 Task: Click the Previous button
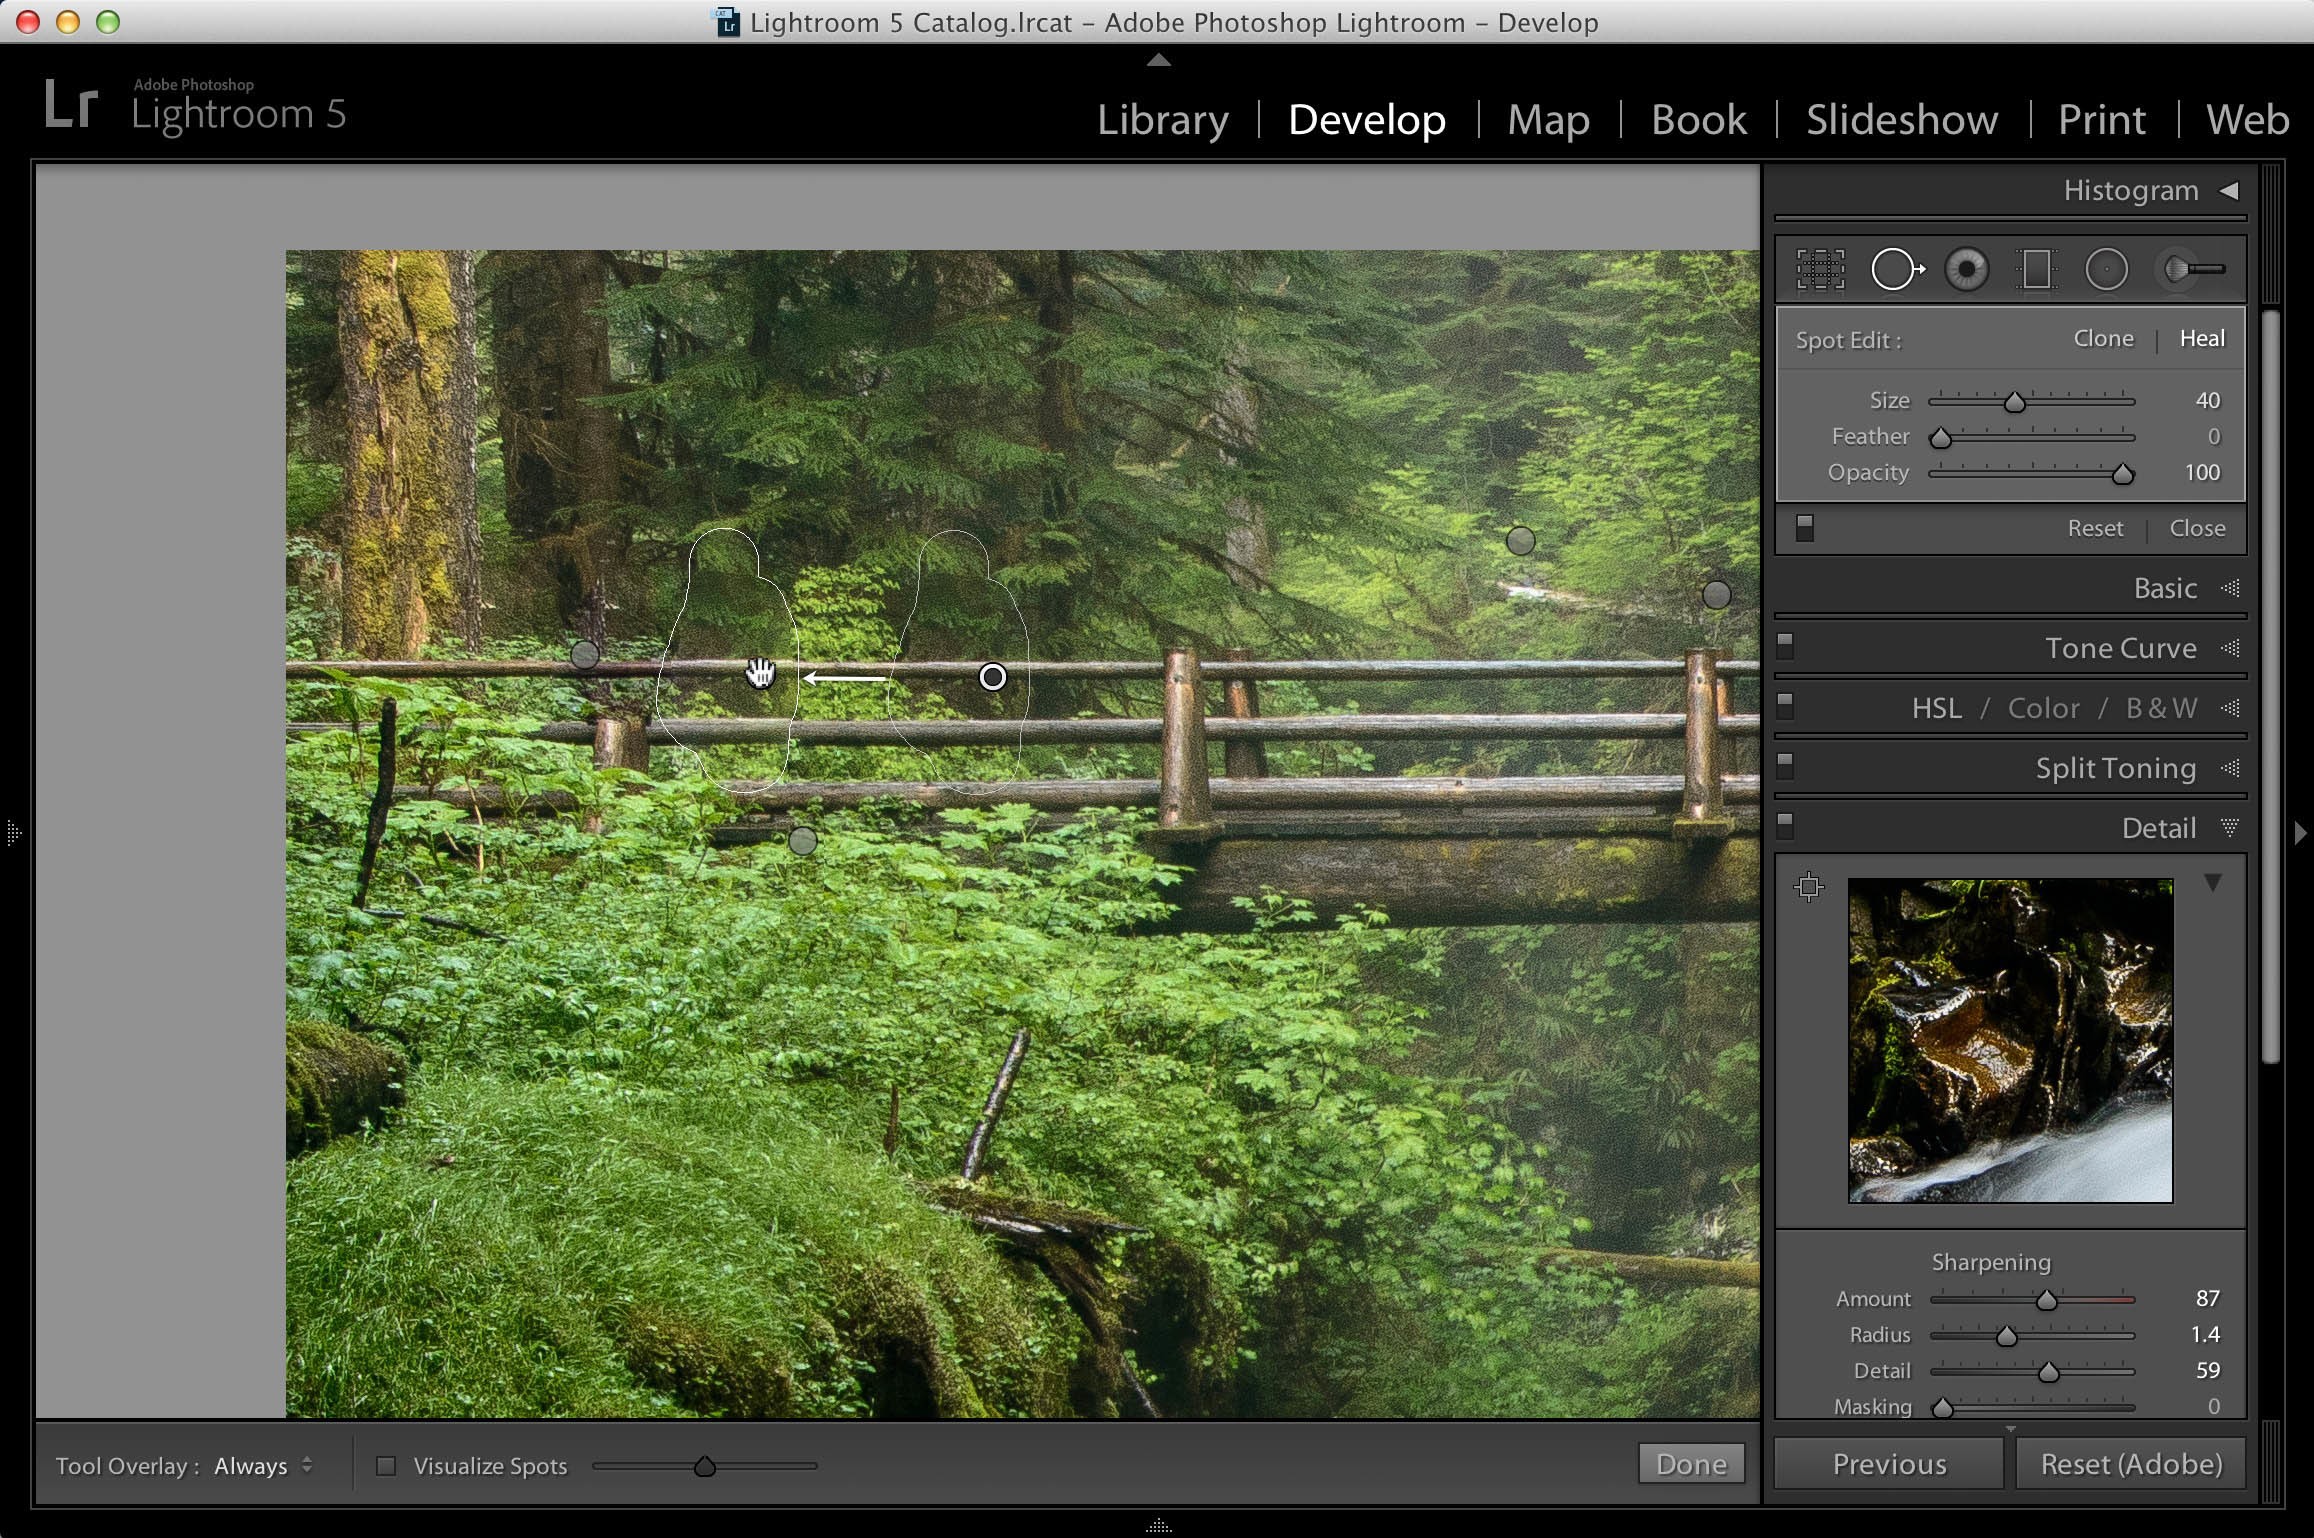click(x=1889, y=1464)
